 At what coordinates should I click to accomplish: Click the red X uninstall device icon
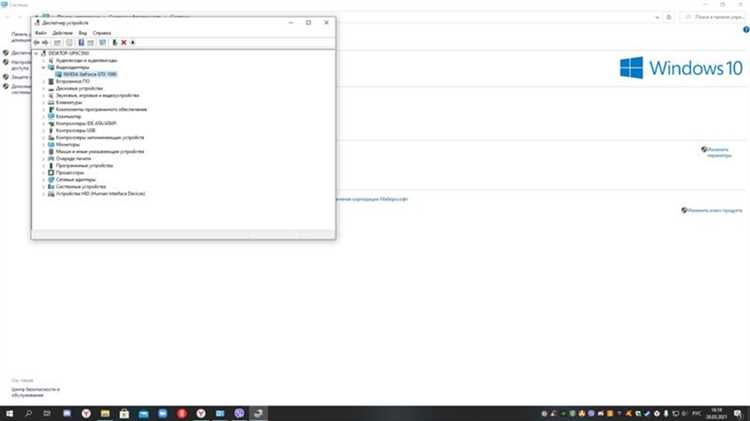[x=123, y=43]
